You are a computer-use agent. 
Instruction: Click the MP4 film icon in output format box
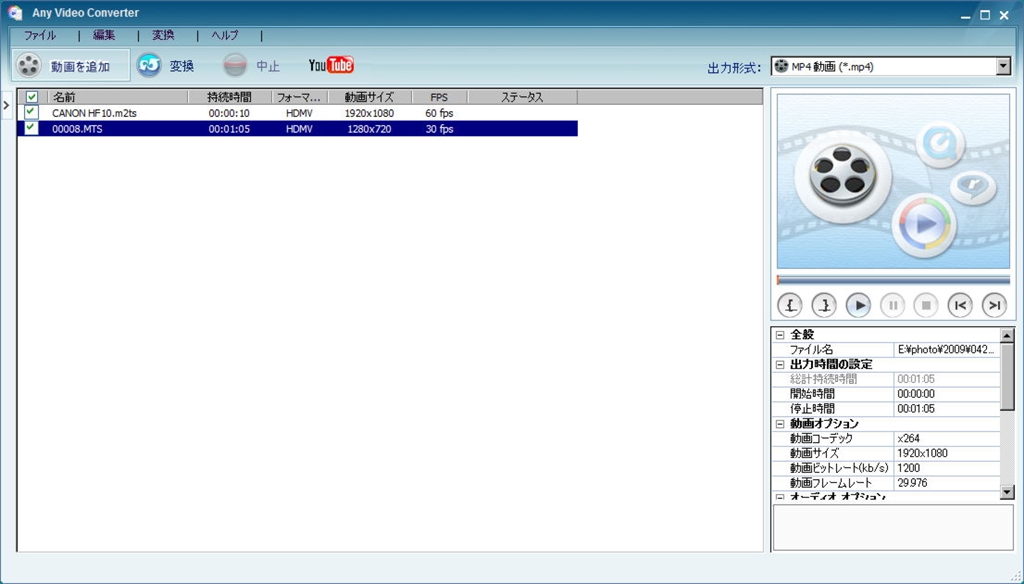(x=780, y=66)
